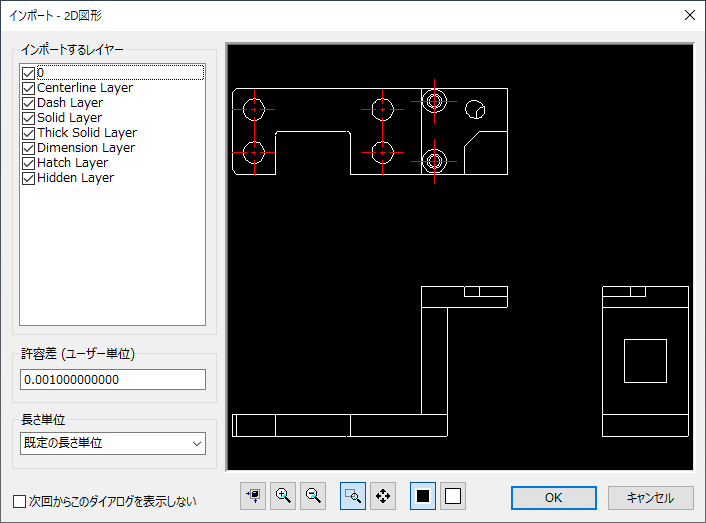Select the Dimension Layer list label

86,148
